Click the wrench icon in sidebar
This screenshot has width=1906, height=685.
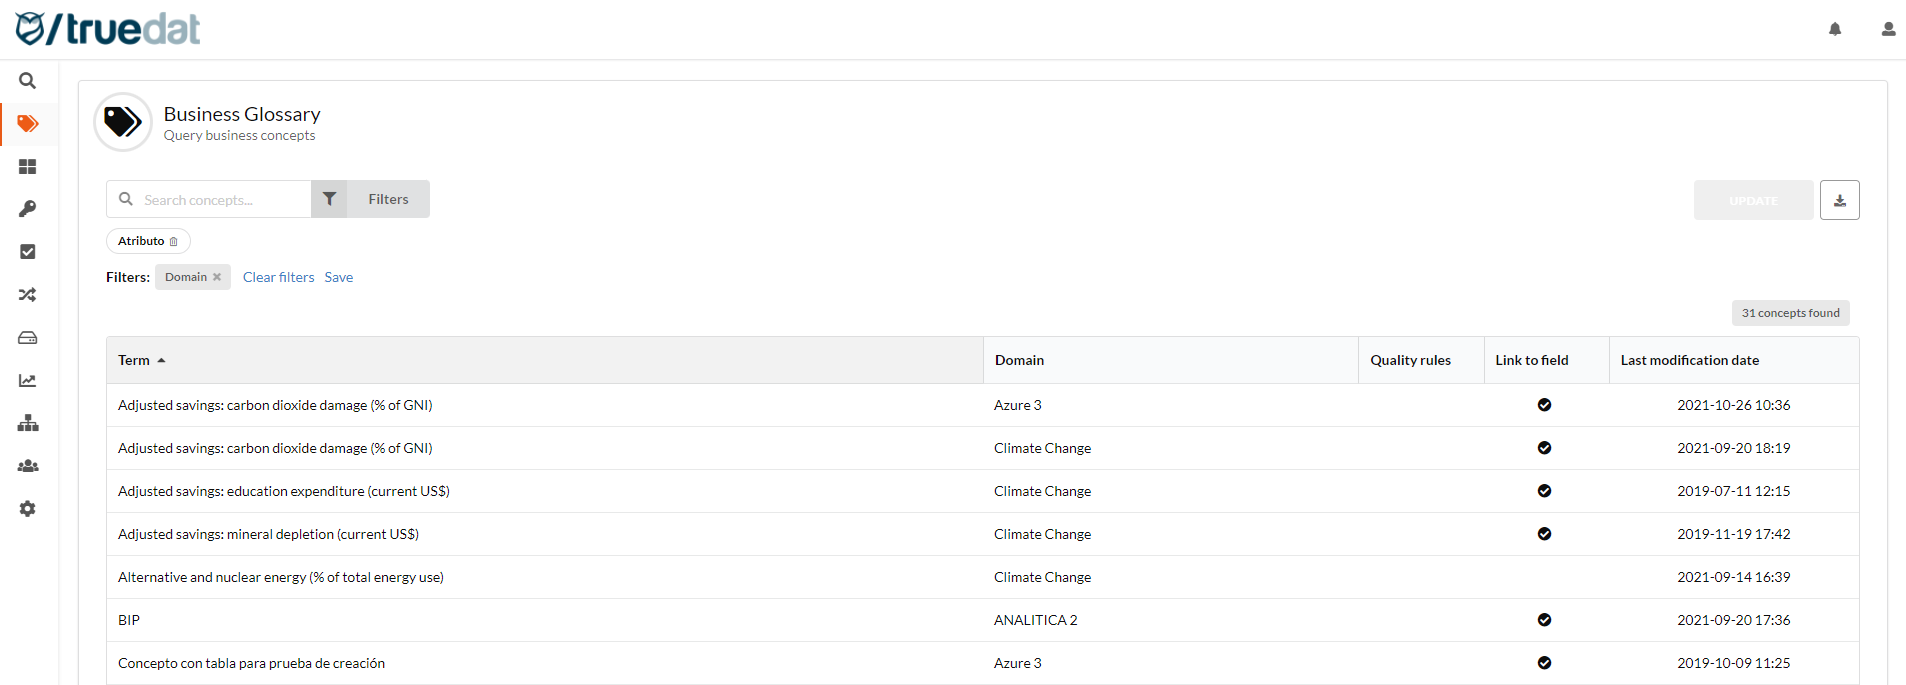(x=28, y=209)
